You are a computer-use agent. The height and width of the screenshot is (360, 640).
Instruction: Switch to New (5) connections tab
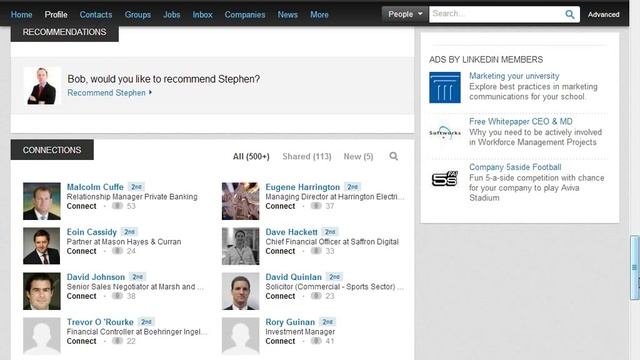pos(358,156)
